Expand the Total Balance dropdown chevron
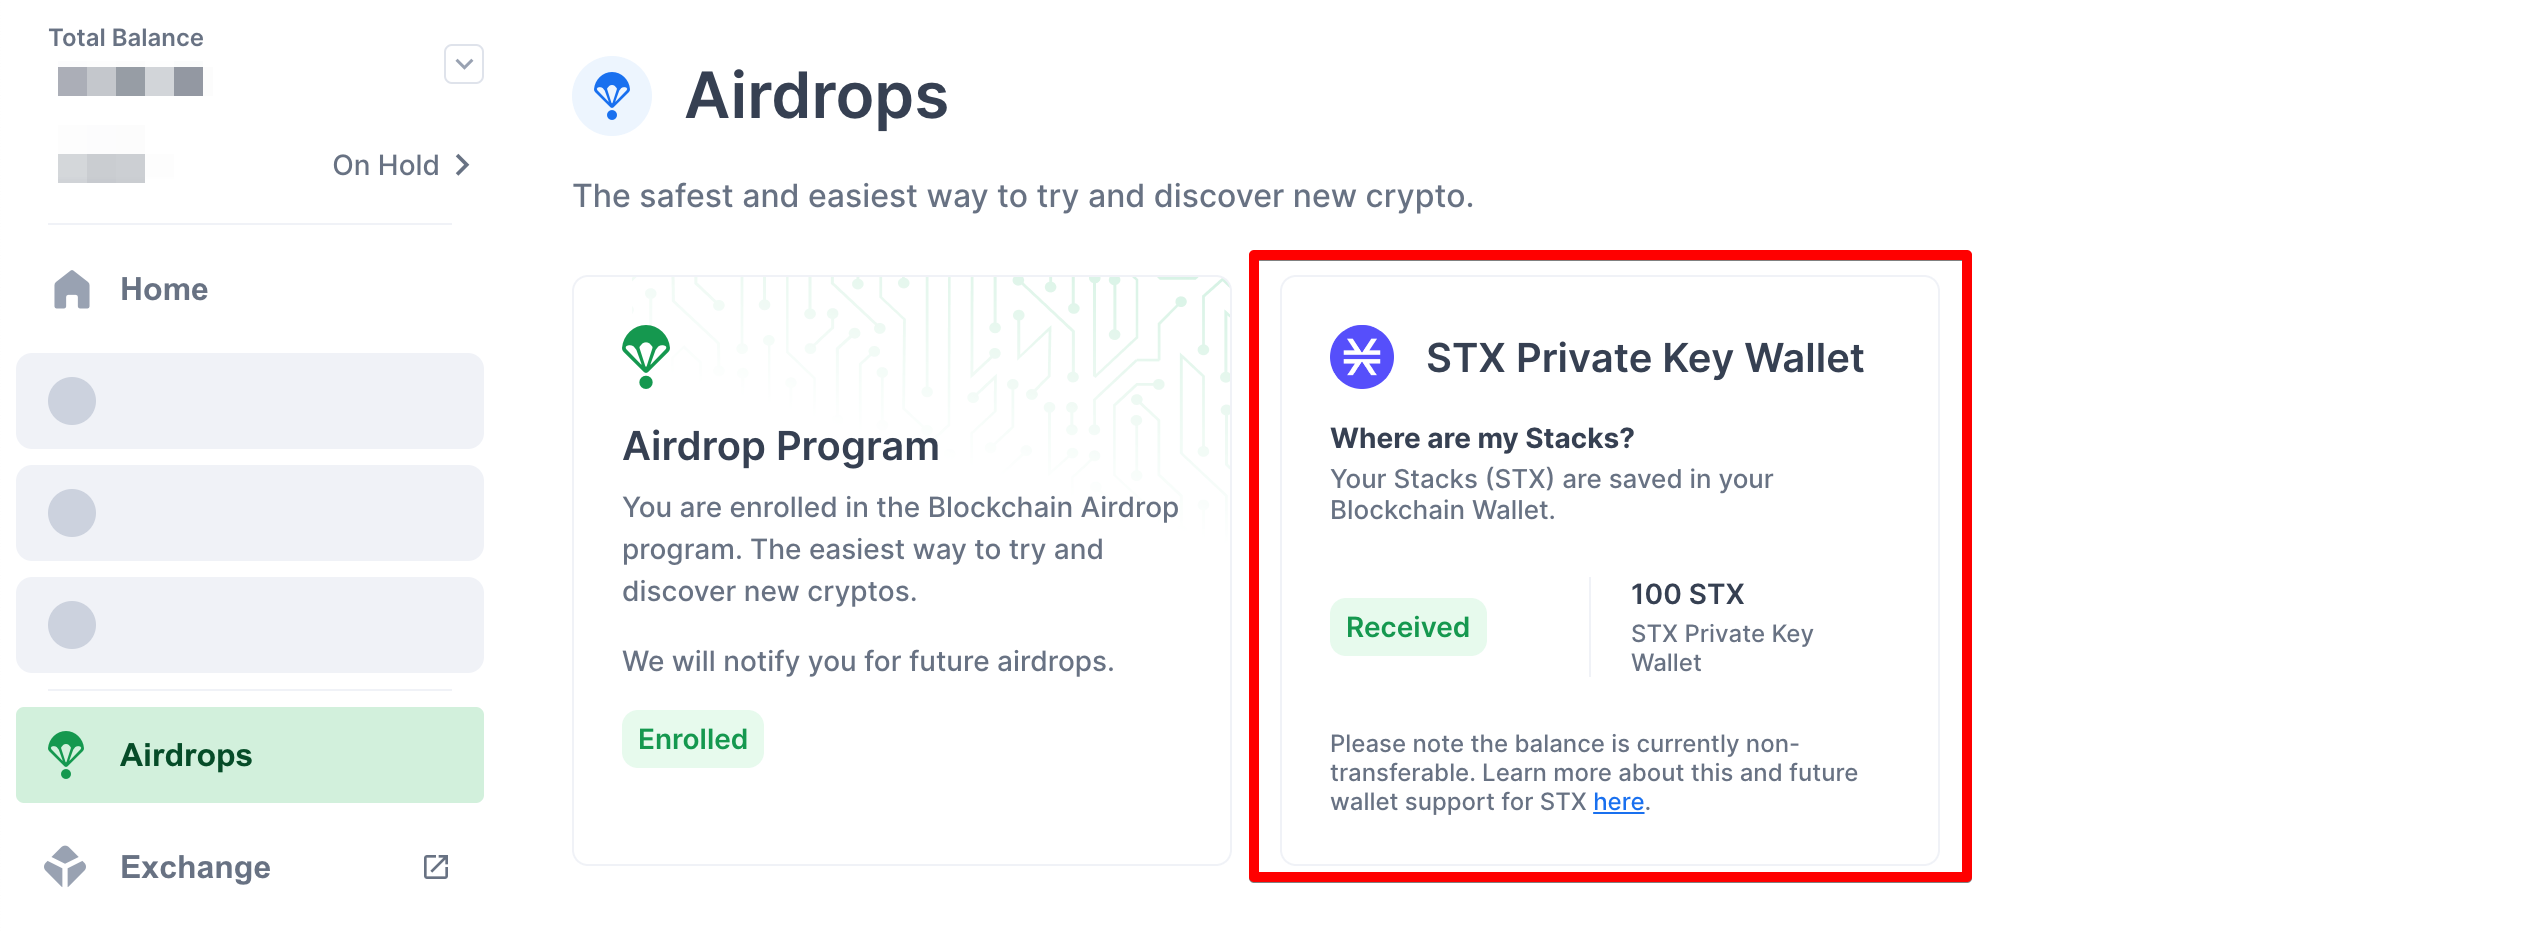Viewport: 2540px width, 932px height. point(464,64)
